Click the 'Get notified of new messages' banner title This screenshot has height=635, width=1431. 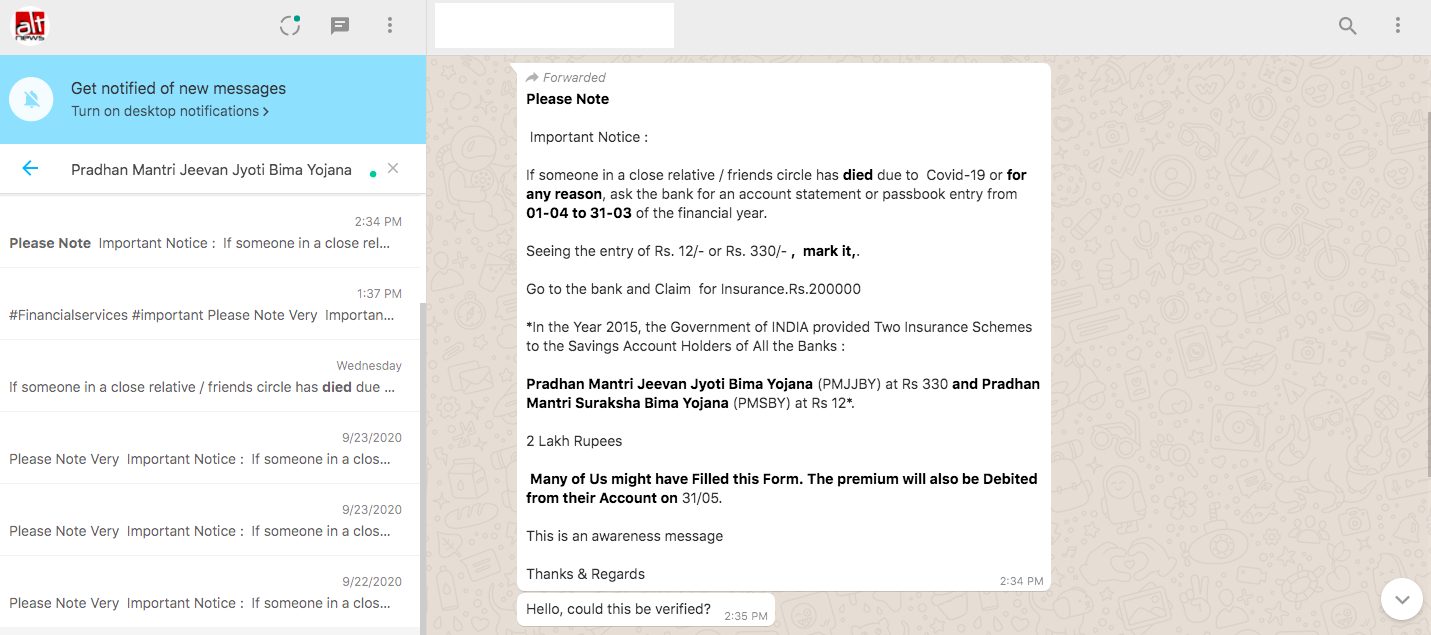[178, 88]
